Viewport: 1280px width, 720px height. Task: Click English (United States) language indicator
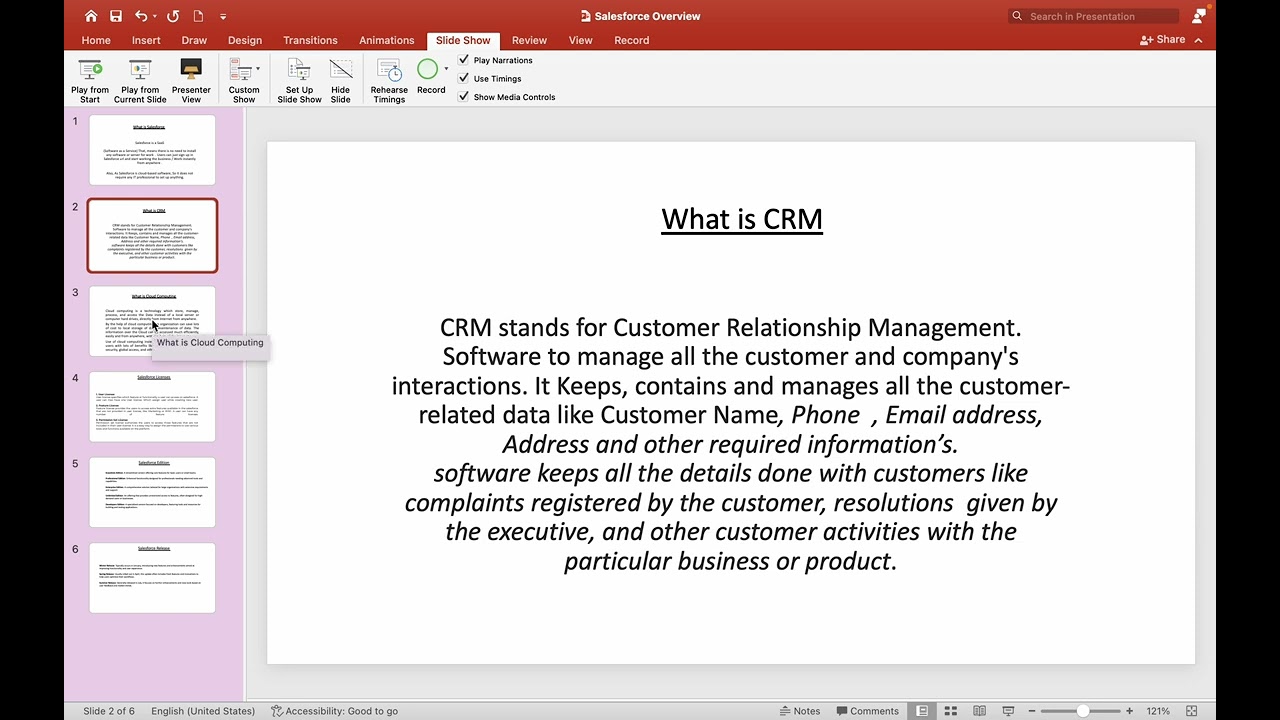point(203,711)
